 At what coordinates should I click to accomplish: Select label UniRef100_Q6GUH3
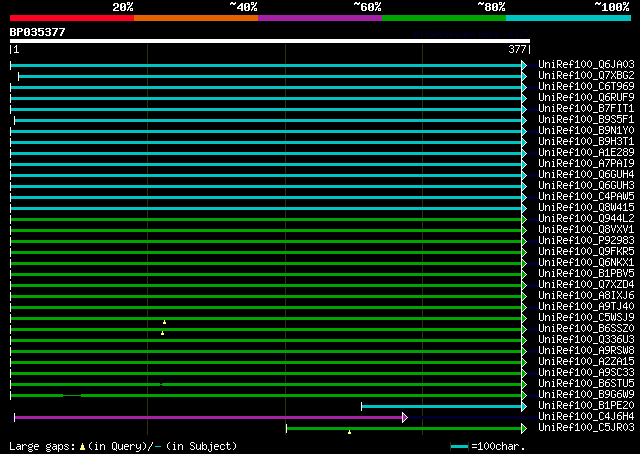(x=586, y=185)
